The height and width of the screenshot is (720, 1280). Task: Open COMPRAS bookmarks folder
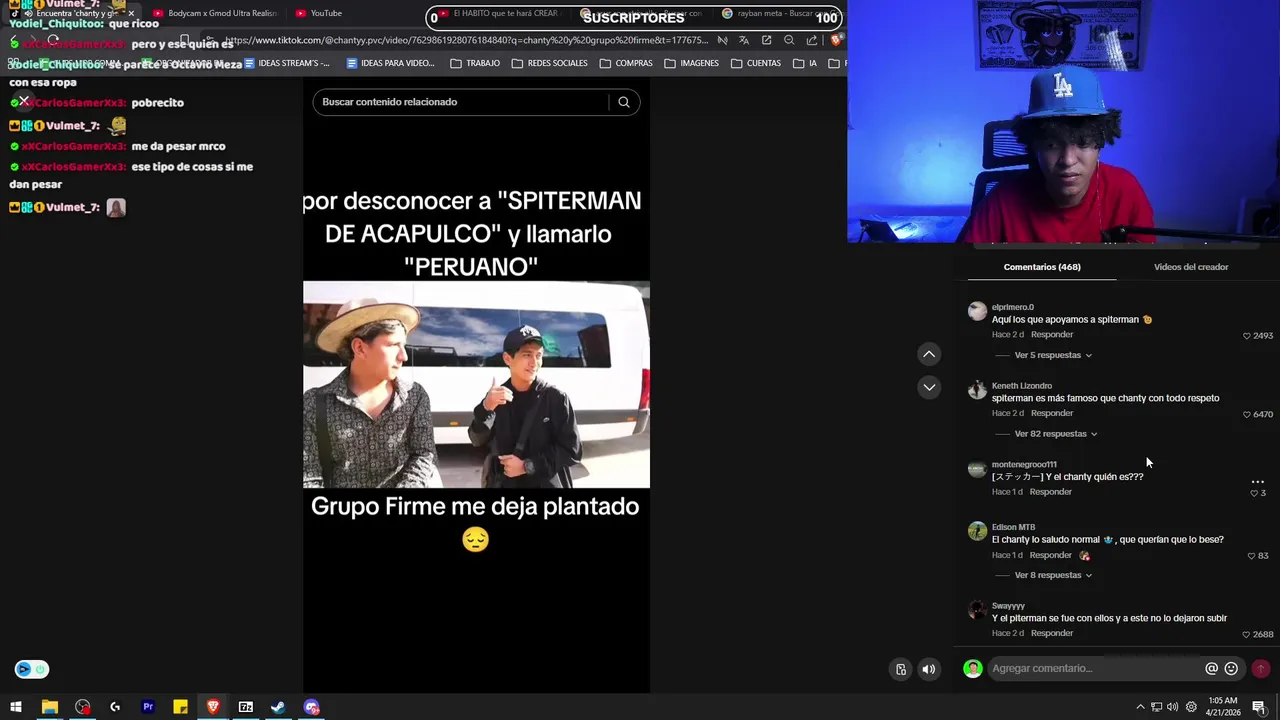[626, 63]
